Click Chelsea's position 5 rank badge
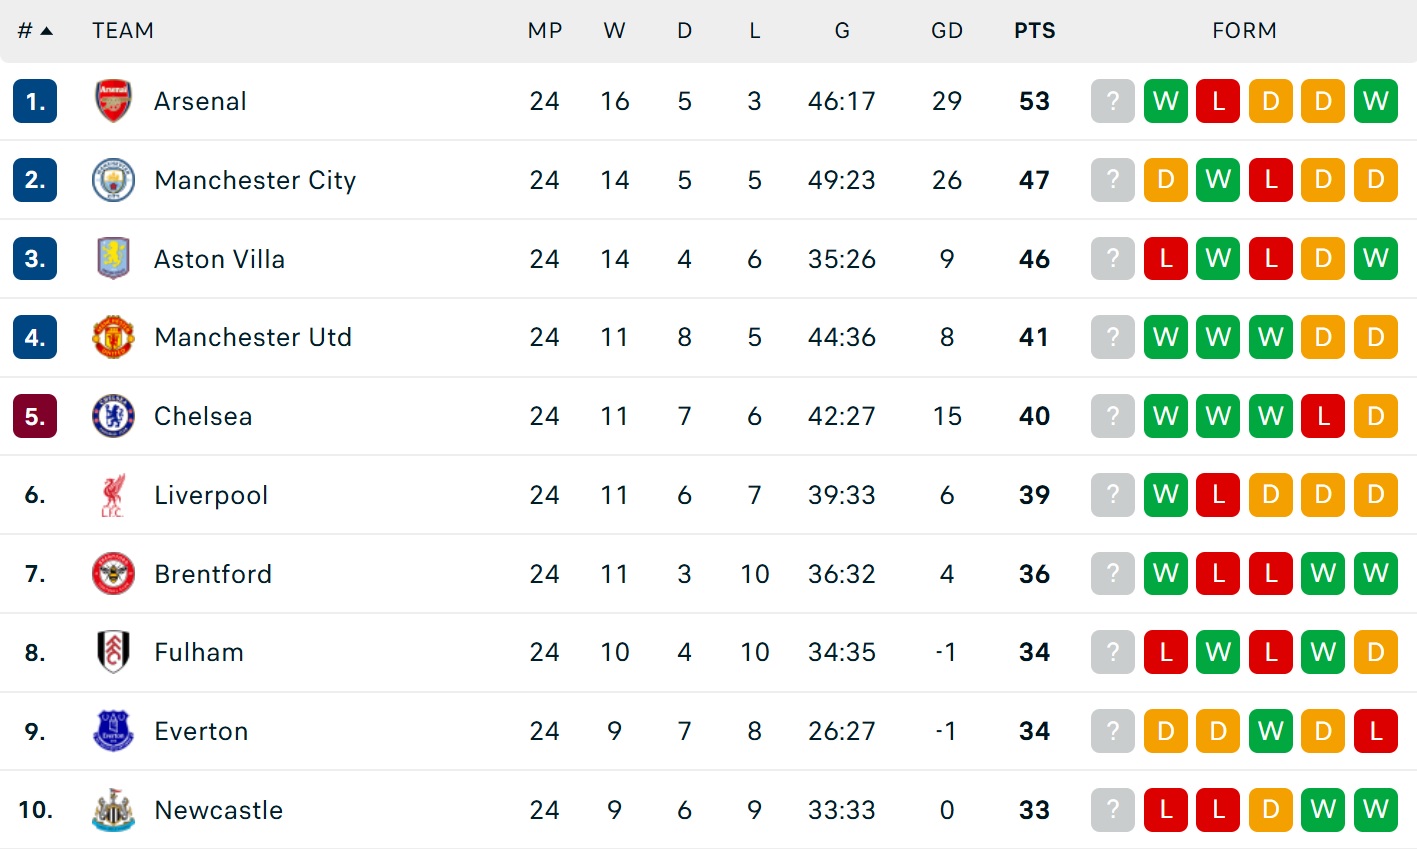Viewport: 1417px width, 849px height. (35, 416)
